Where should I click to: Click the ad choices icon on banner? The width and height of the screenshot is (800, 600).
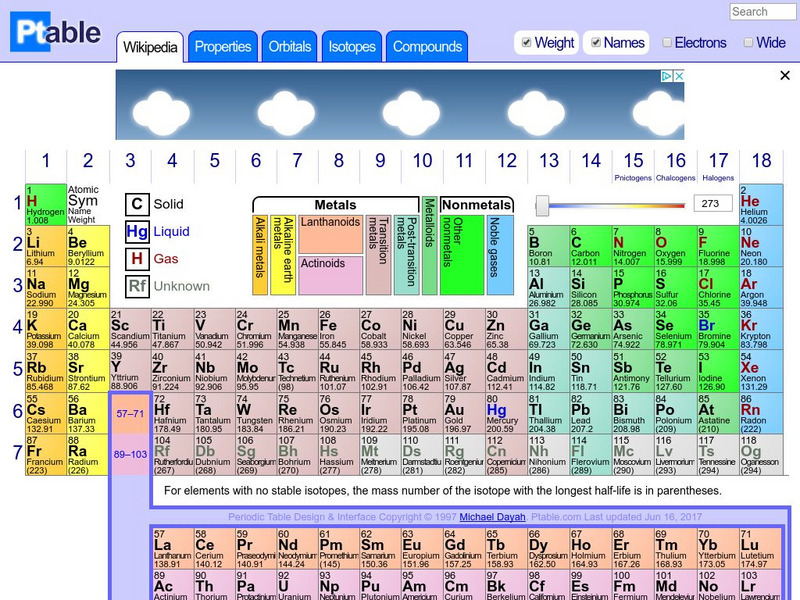pyautogui.click(x=667, y=76)
